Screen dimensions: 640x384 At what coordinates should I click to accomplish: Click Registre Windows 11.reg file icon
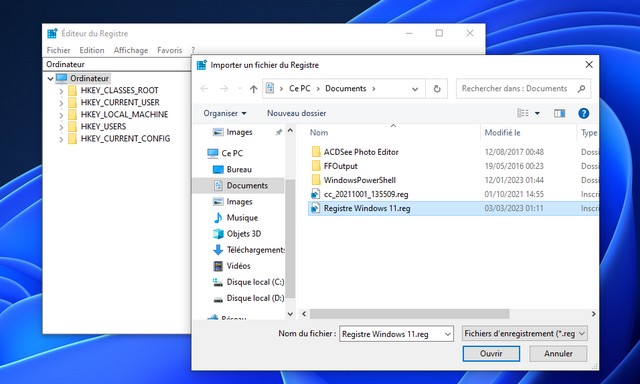315,208
